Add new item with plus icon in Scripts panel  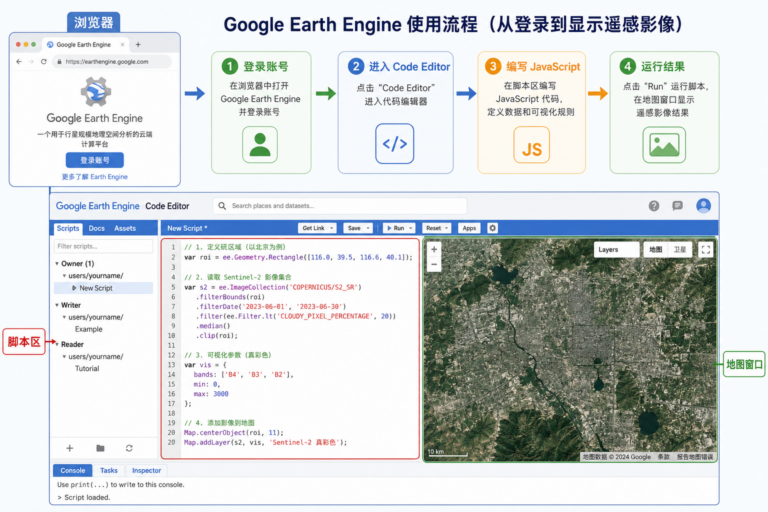[x=70, y=448]
